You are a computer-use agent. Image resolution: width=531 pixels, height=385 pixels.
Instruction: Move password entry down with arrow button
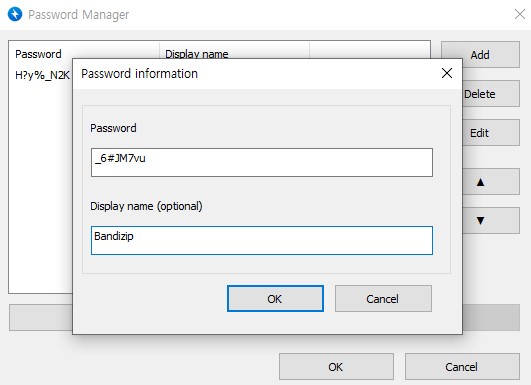coord(491,221)
